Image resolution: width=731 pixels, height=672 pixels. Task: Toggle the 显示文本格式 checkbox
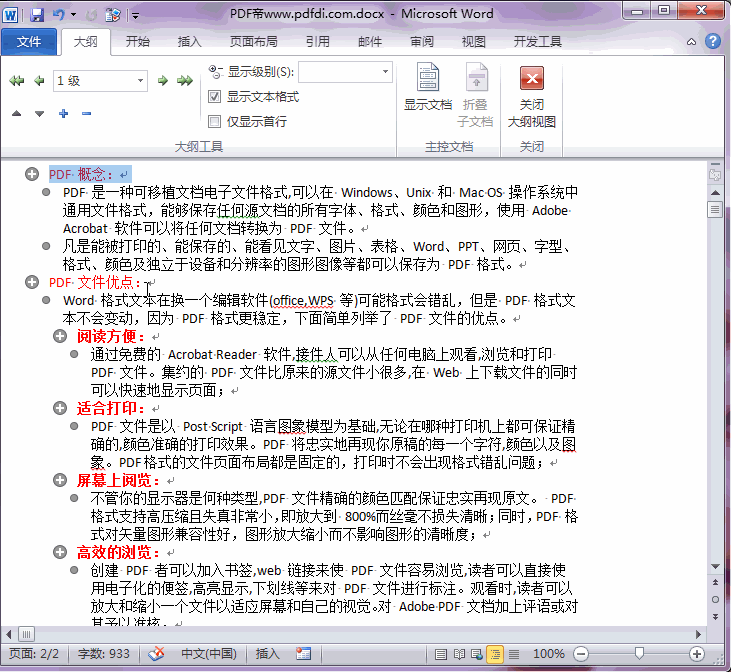214,97
